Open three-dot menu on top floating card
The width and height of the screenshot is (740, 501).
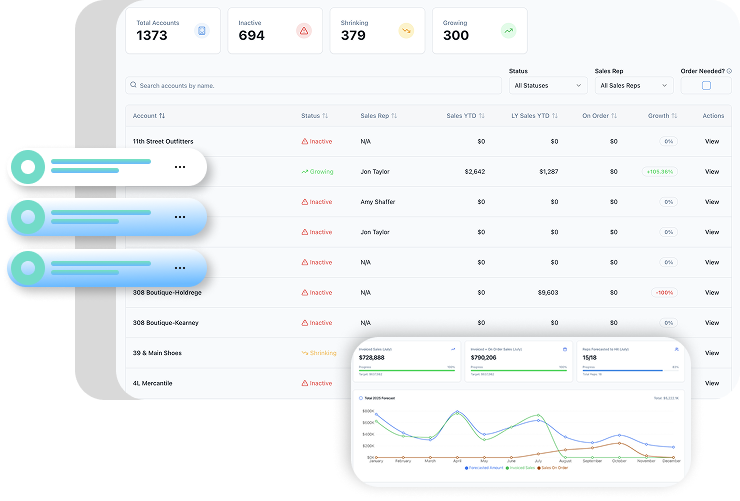pos(180,167)
